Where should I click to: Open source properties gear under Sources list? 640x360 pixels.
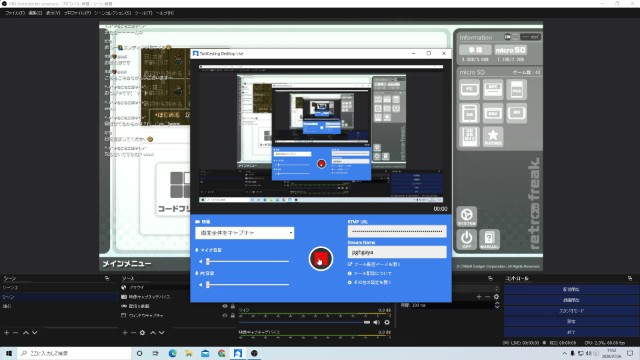click(x=142, y=333)
